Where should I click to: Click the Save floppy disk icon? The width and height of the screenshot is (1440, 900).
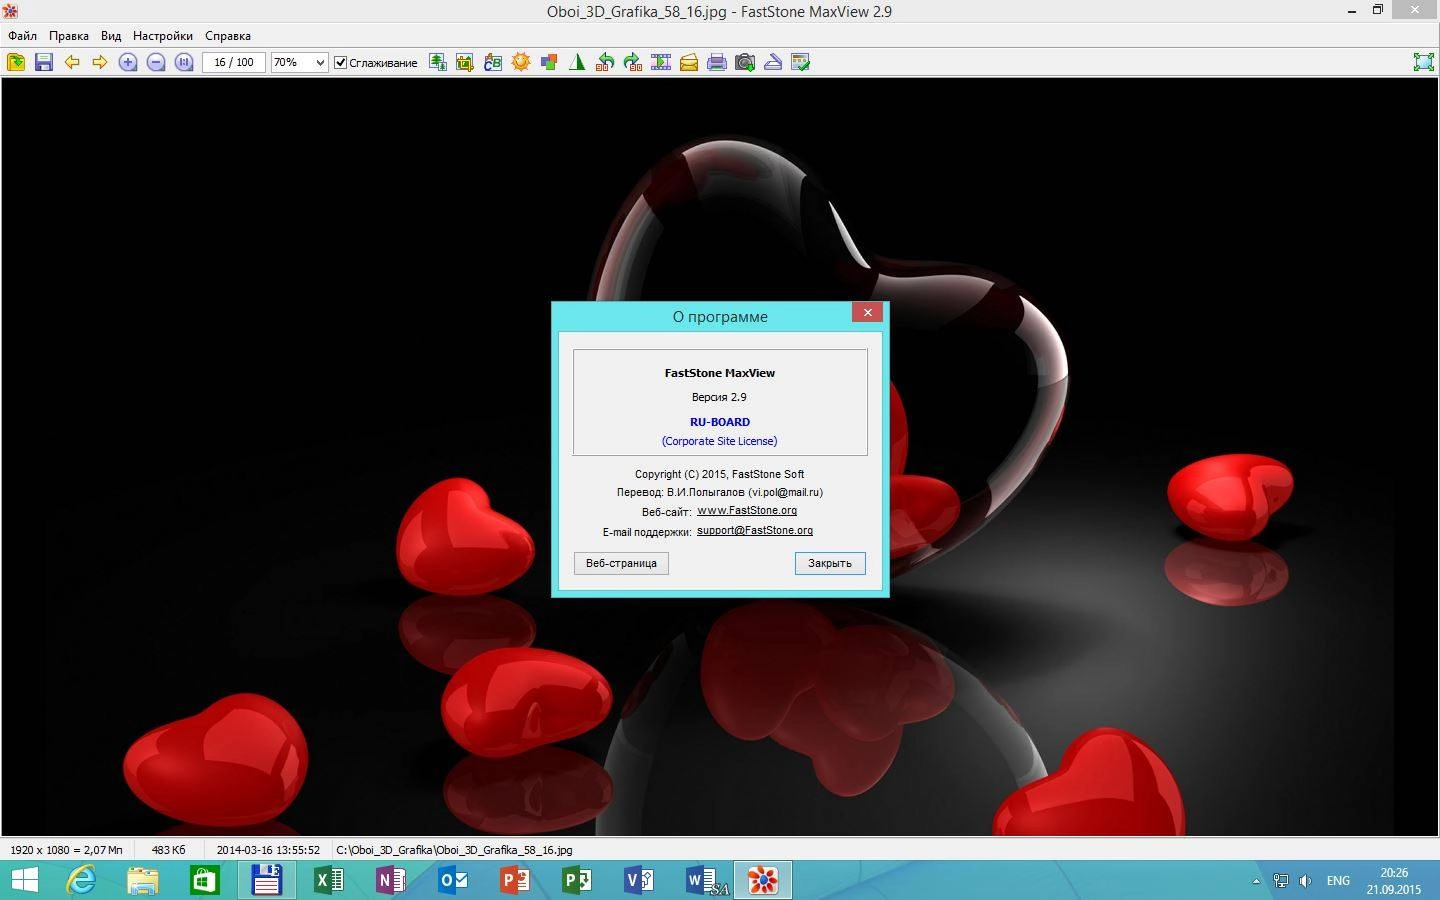tap(44, 62)
